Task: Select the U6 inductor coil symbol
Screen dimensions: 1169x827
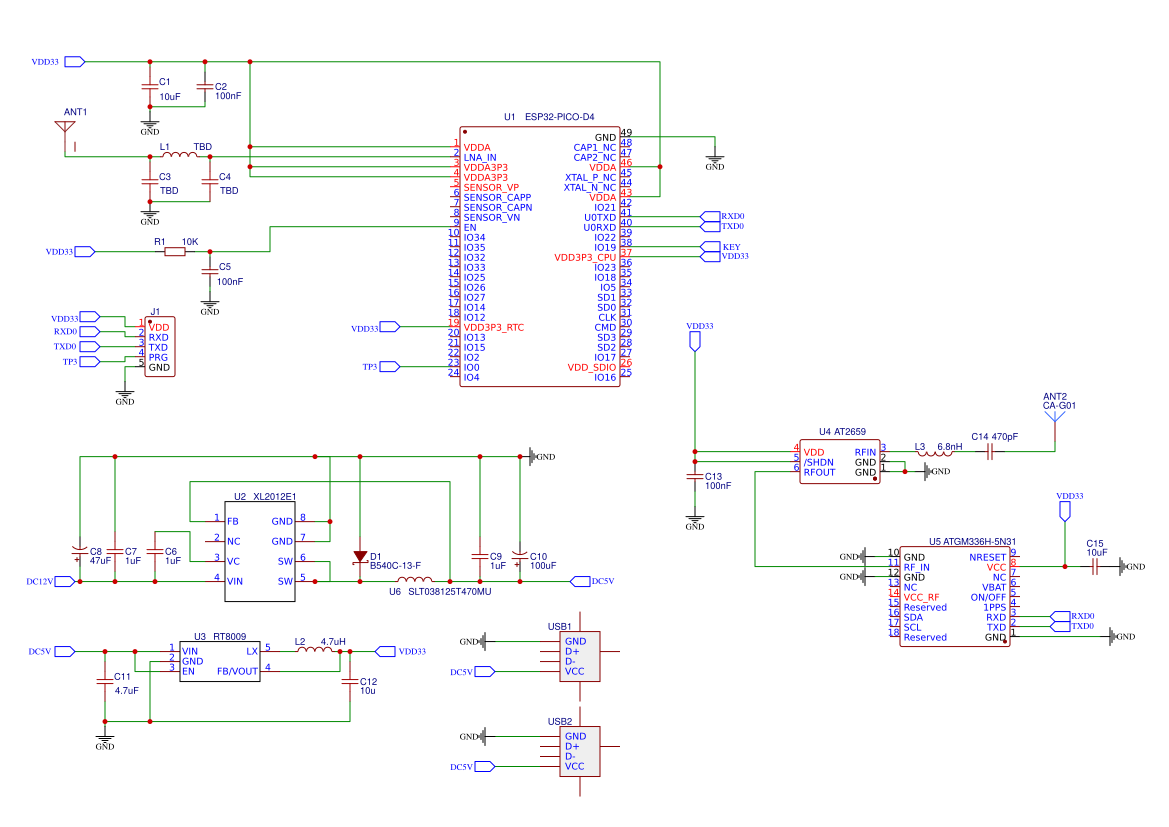Action: pyautogui.click(x=414, y=579)
